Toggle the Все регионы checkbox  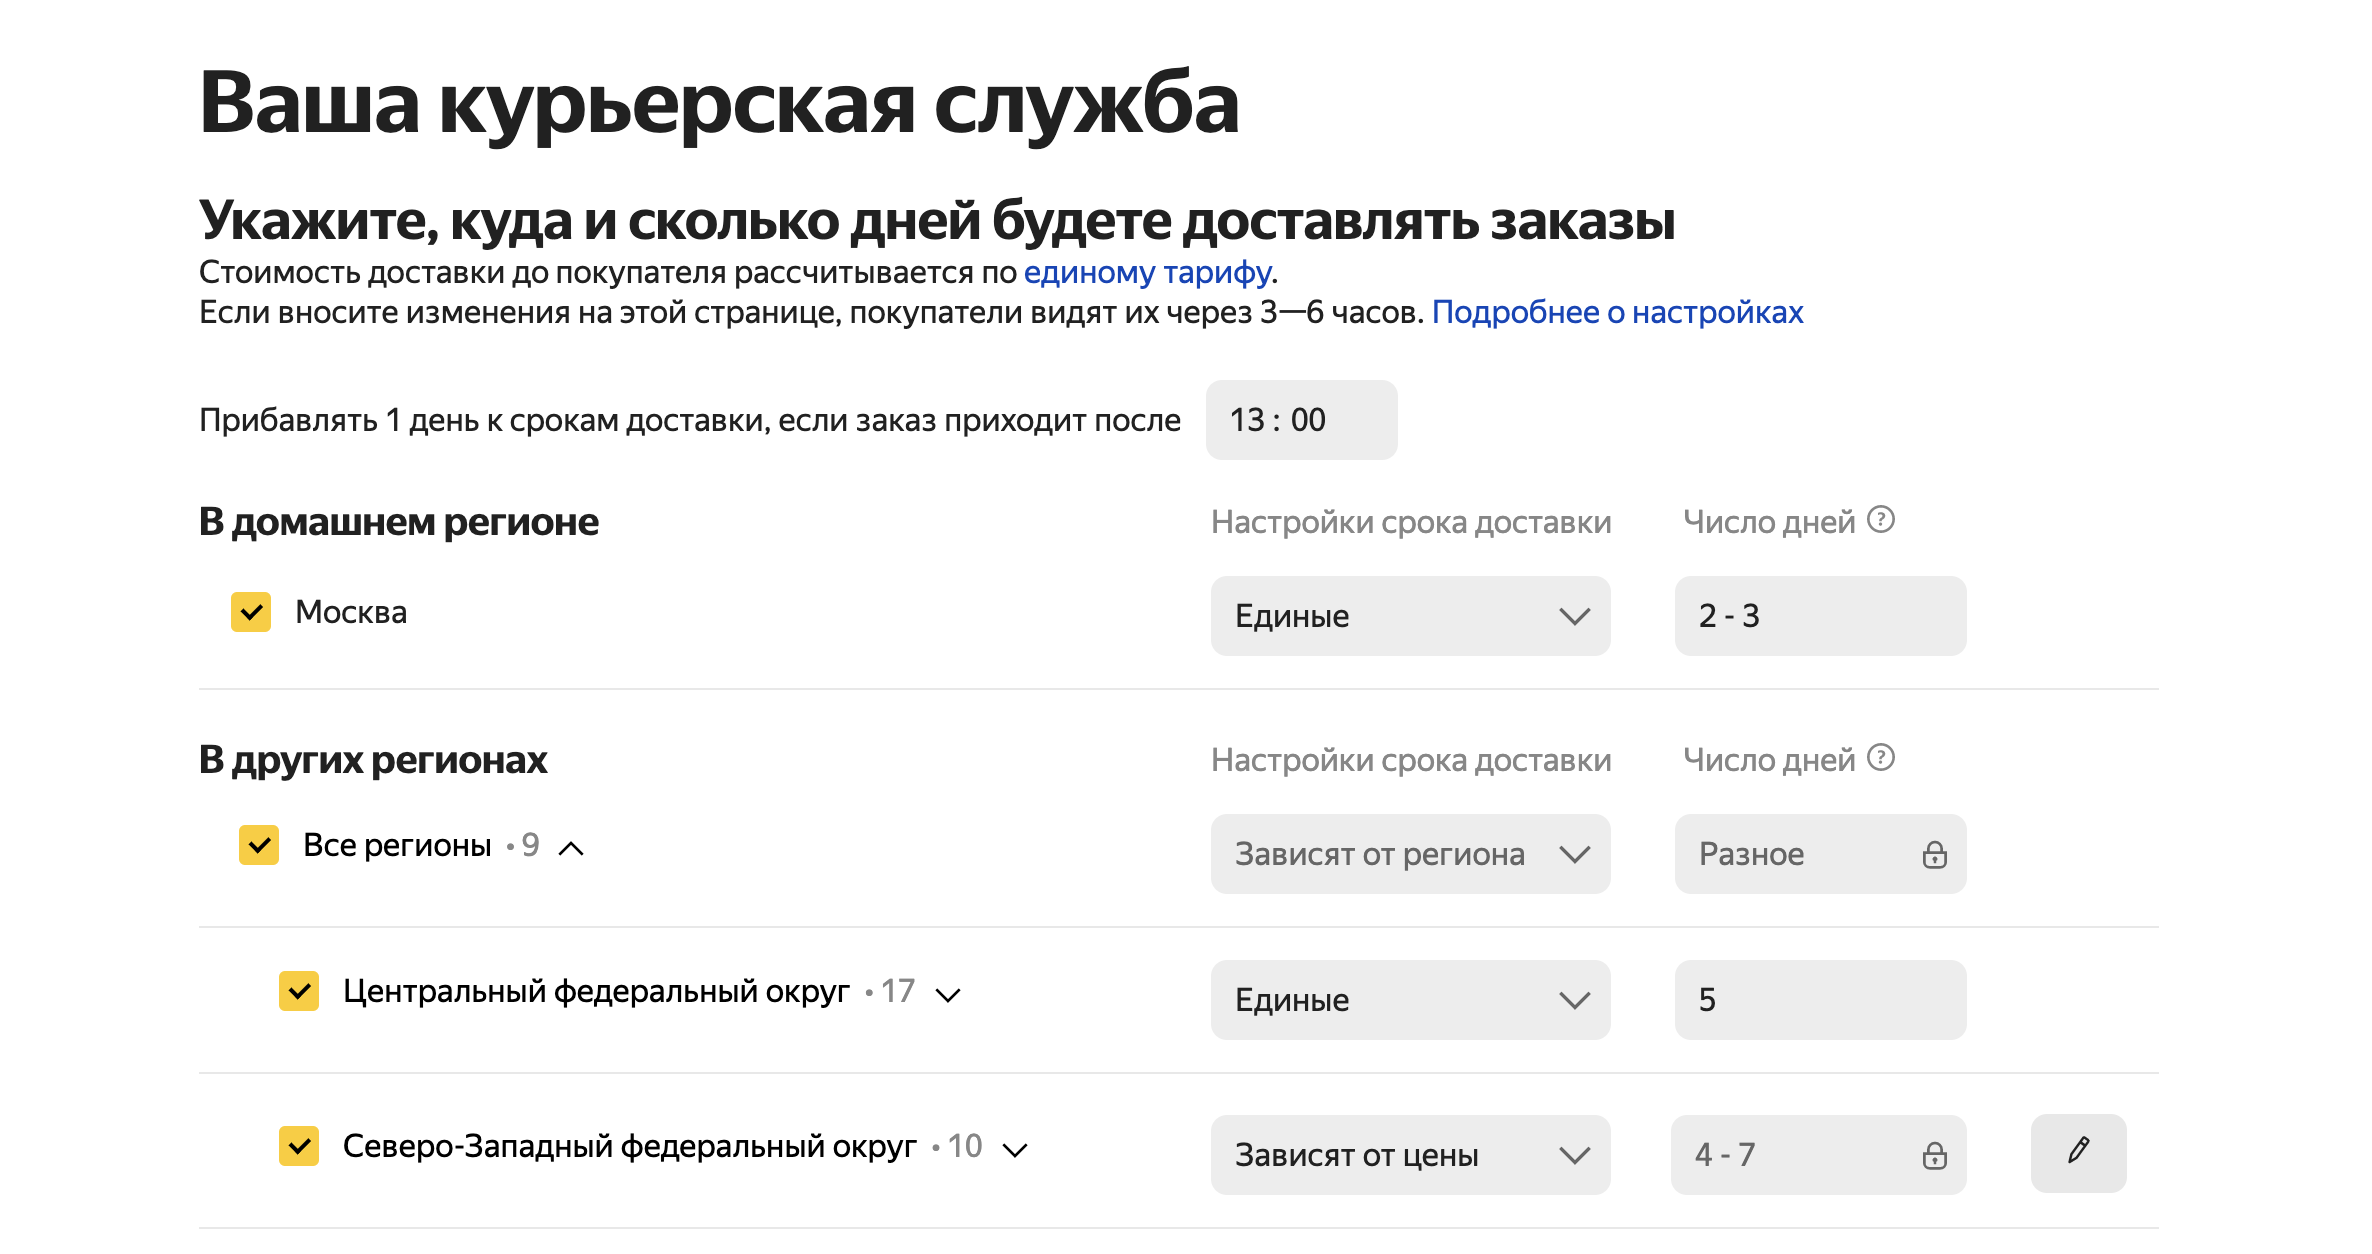pos(259,845)
